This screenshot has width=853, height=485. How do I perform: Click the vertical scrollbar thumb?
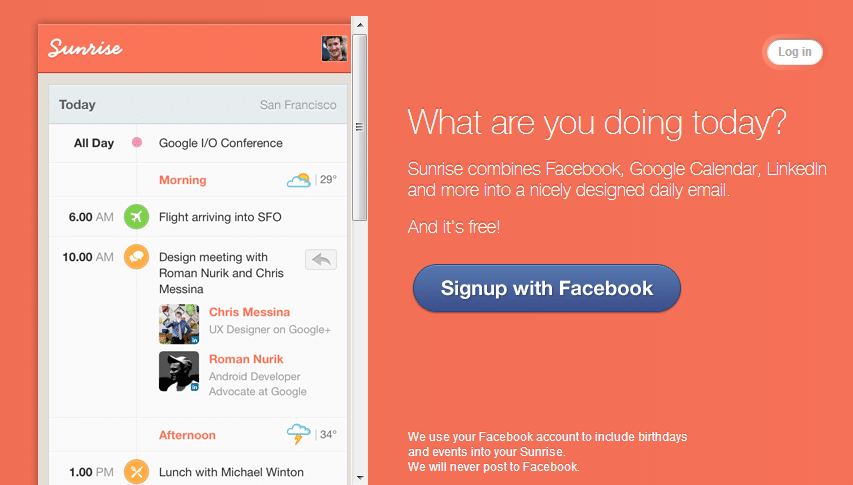pos(360,127)
